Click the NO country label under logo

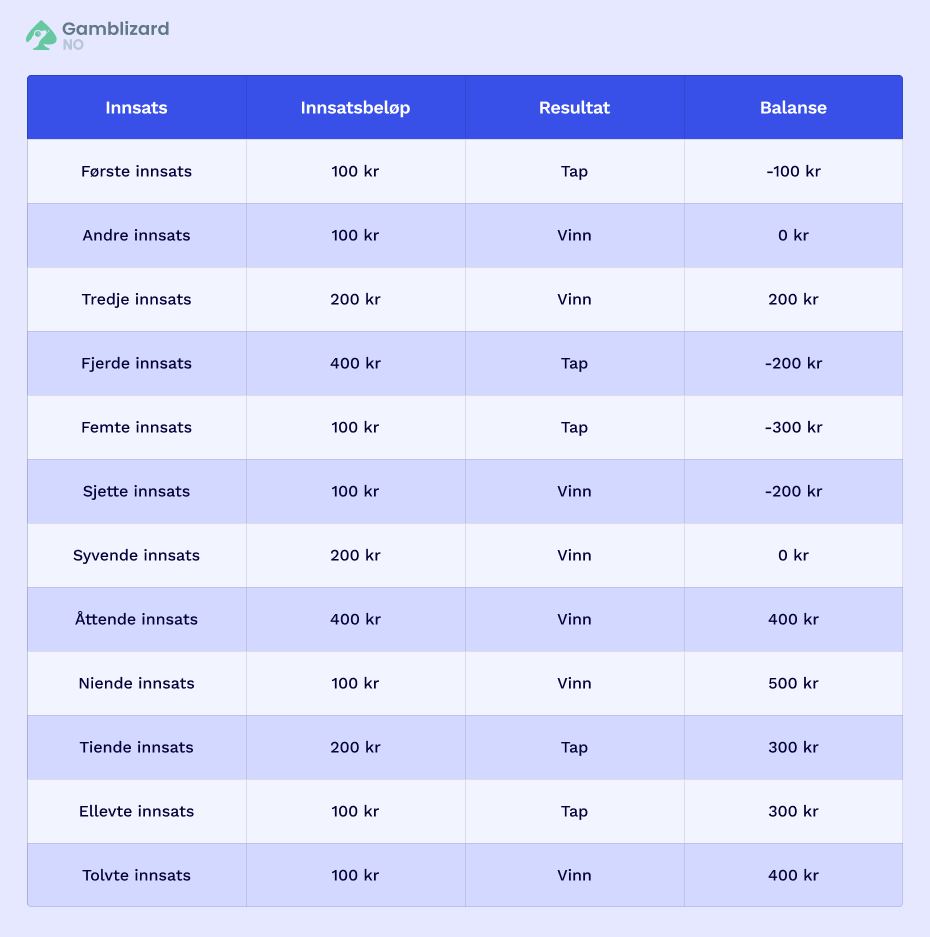pos(73,45)
